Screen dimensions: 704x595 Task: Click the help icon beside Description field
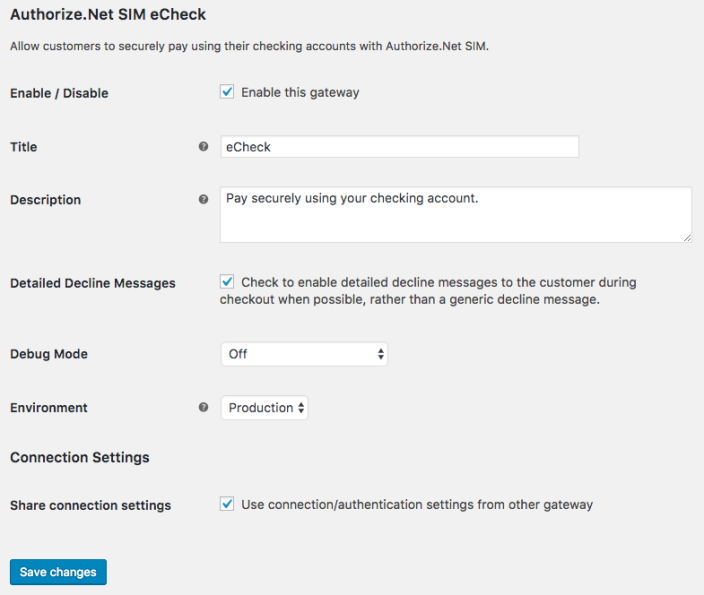click(204, 199)
